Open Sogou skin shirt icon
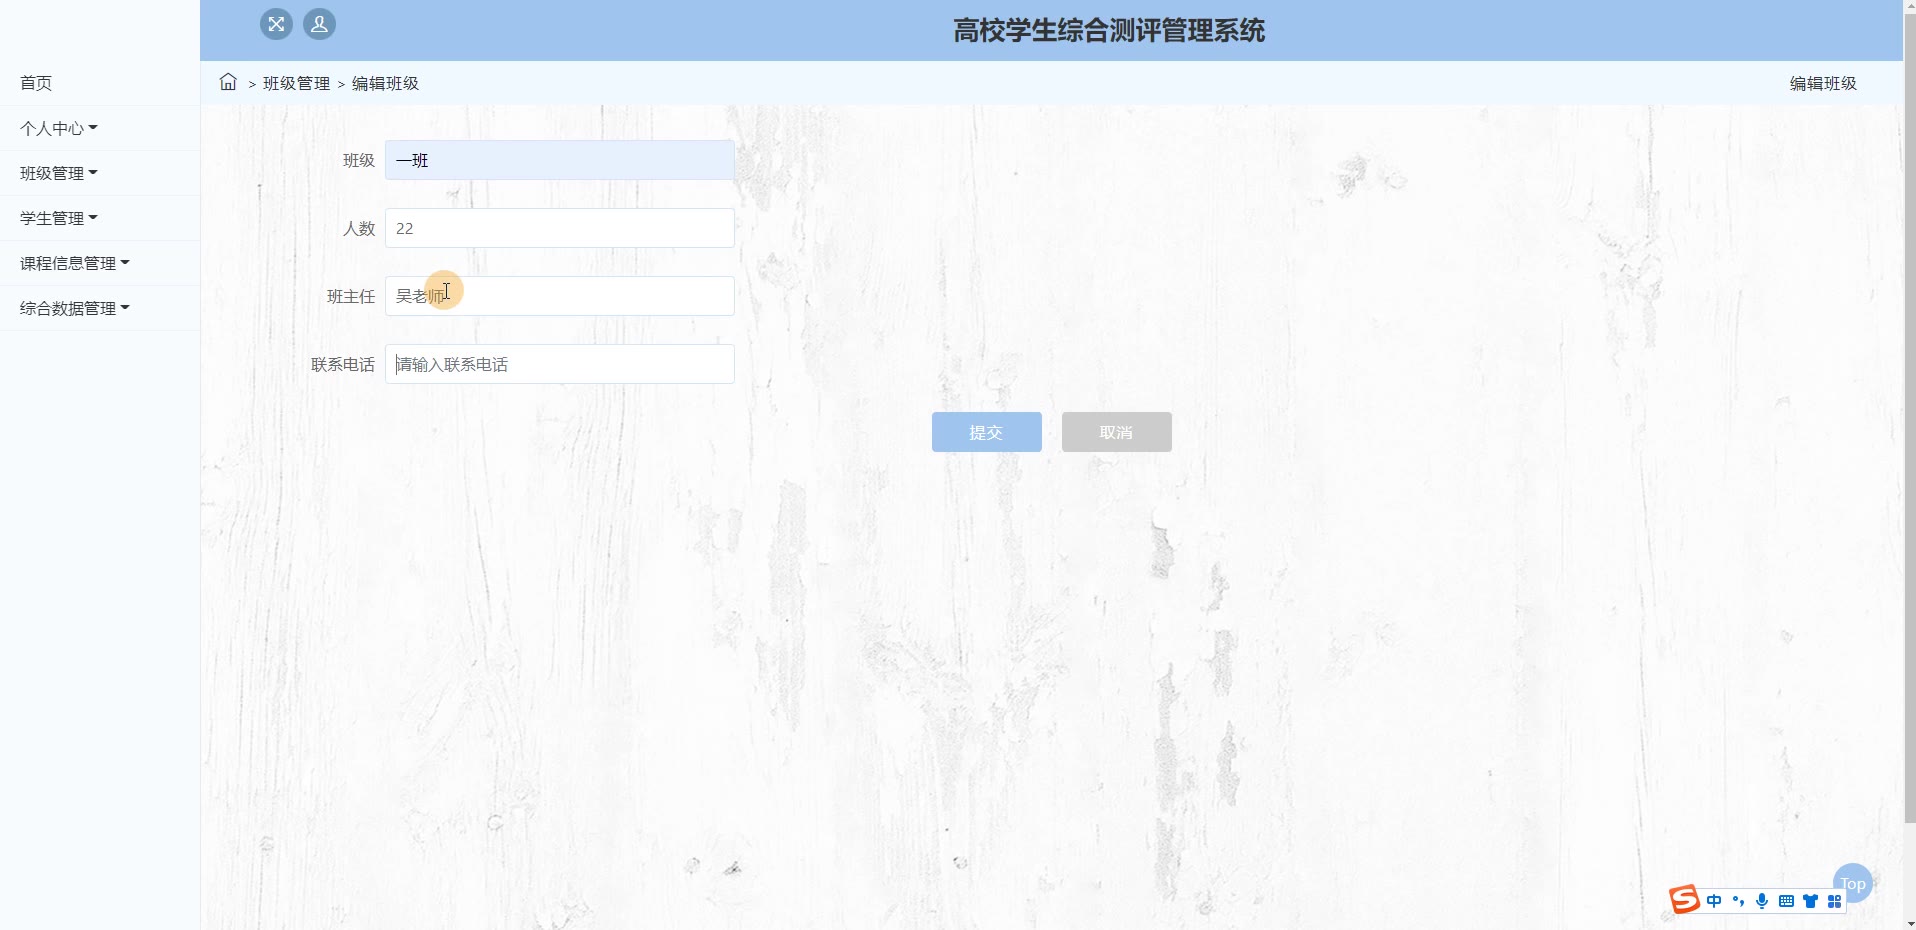 [1810, 901]
